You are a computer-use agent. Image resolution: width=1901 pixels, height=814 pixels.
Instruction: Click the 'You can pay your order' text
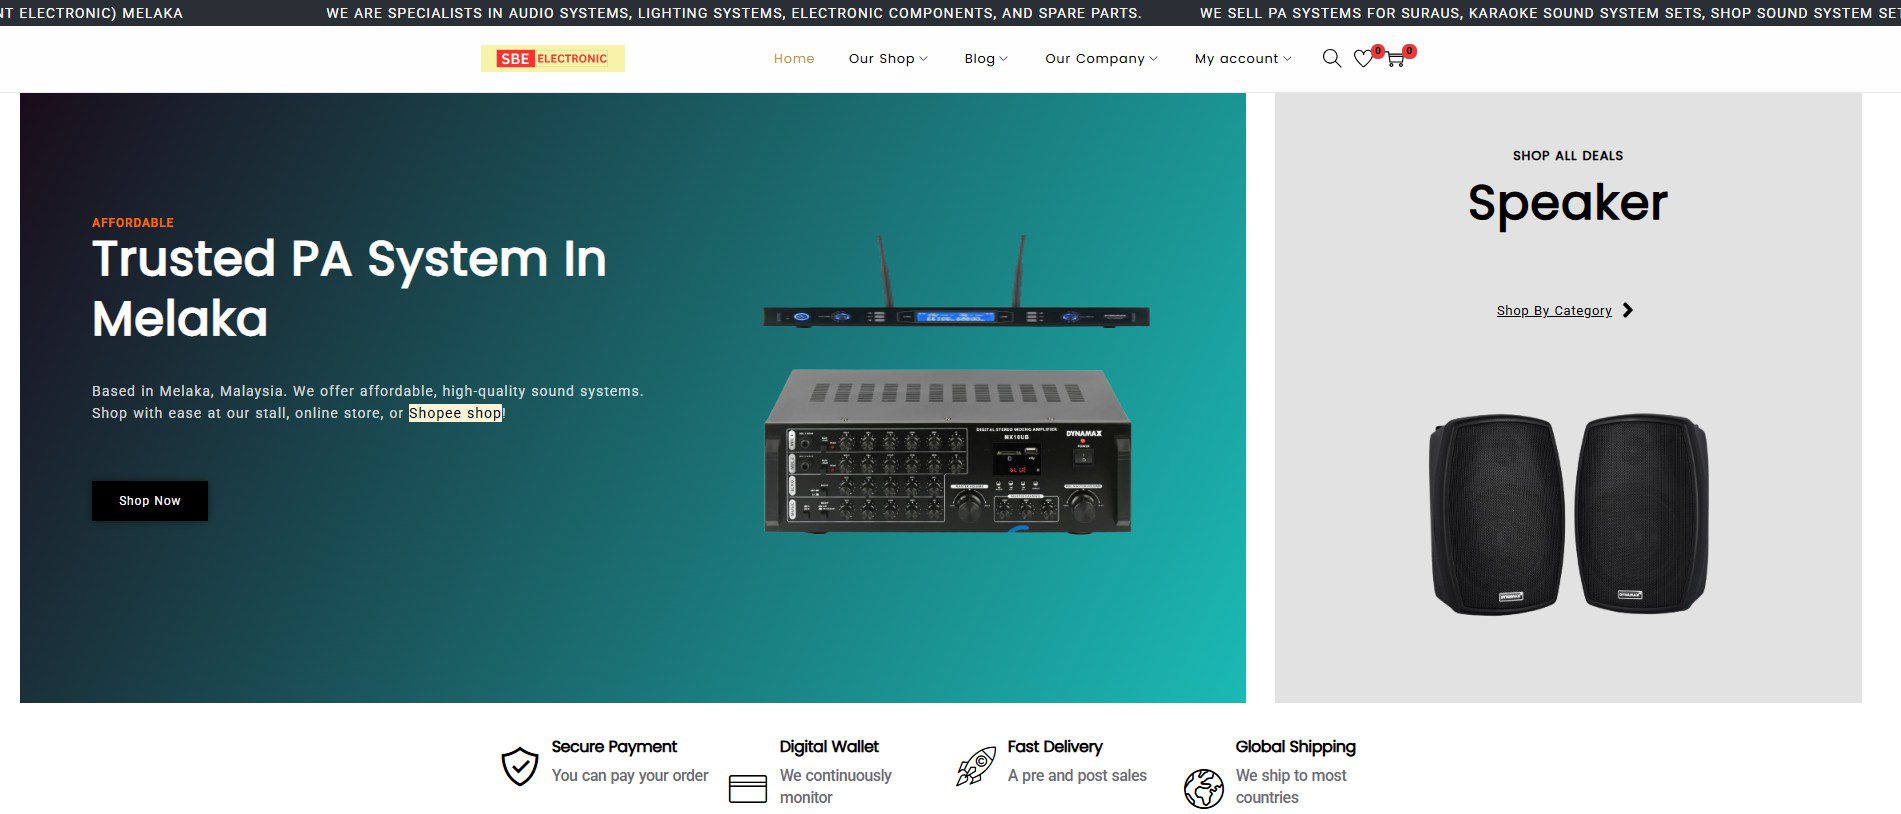[x=630, y=776]
